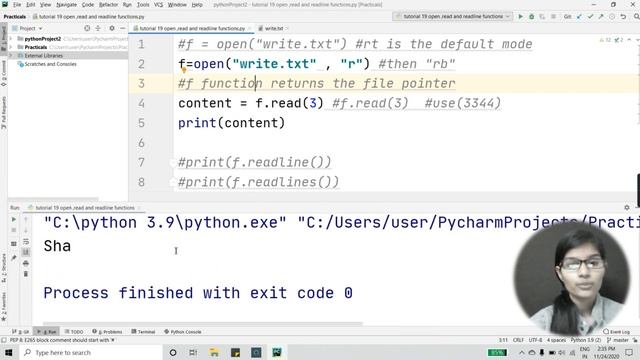
Task: Rollback changes with the undo arrow
Action: pyautogui.click(x=623, y=17)
